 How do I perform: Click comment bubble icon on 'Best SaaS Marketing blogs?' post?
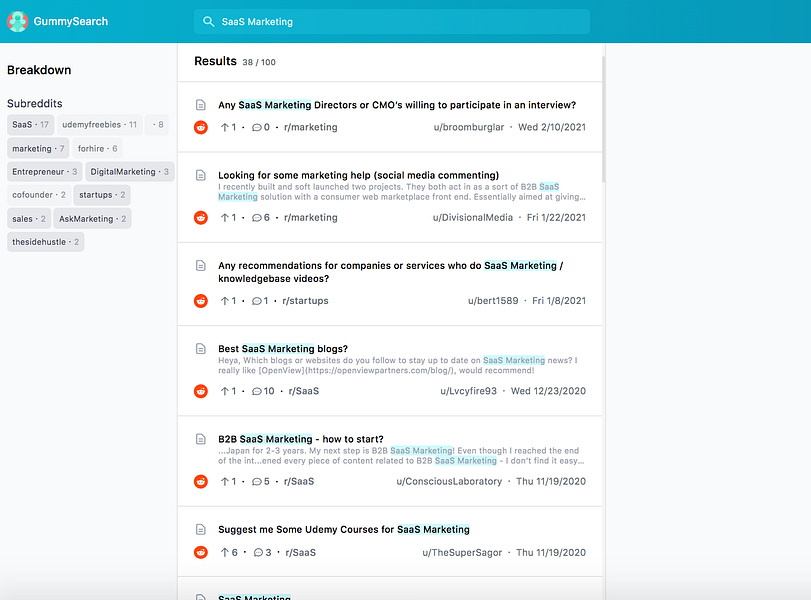(257, 392)
